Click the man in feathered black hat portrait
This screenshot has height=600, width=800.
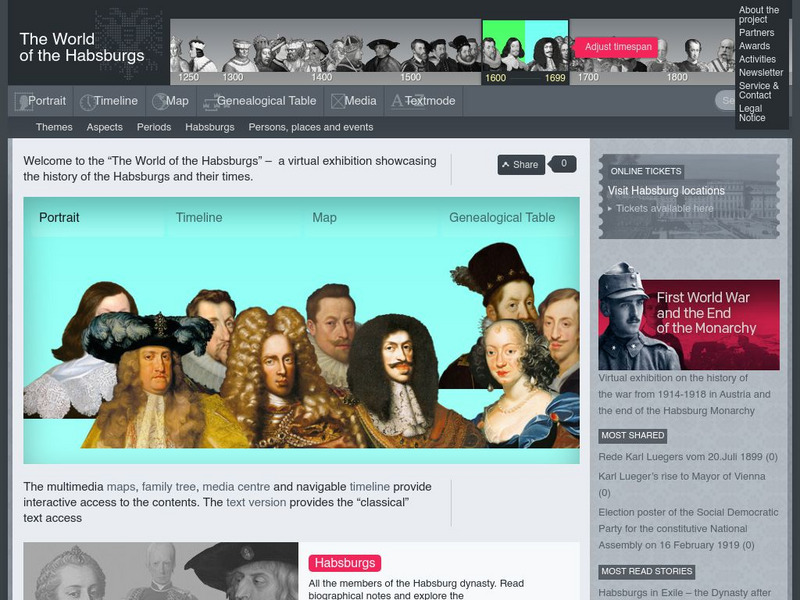coord(151,375)
